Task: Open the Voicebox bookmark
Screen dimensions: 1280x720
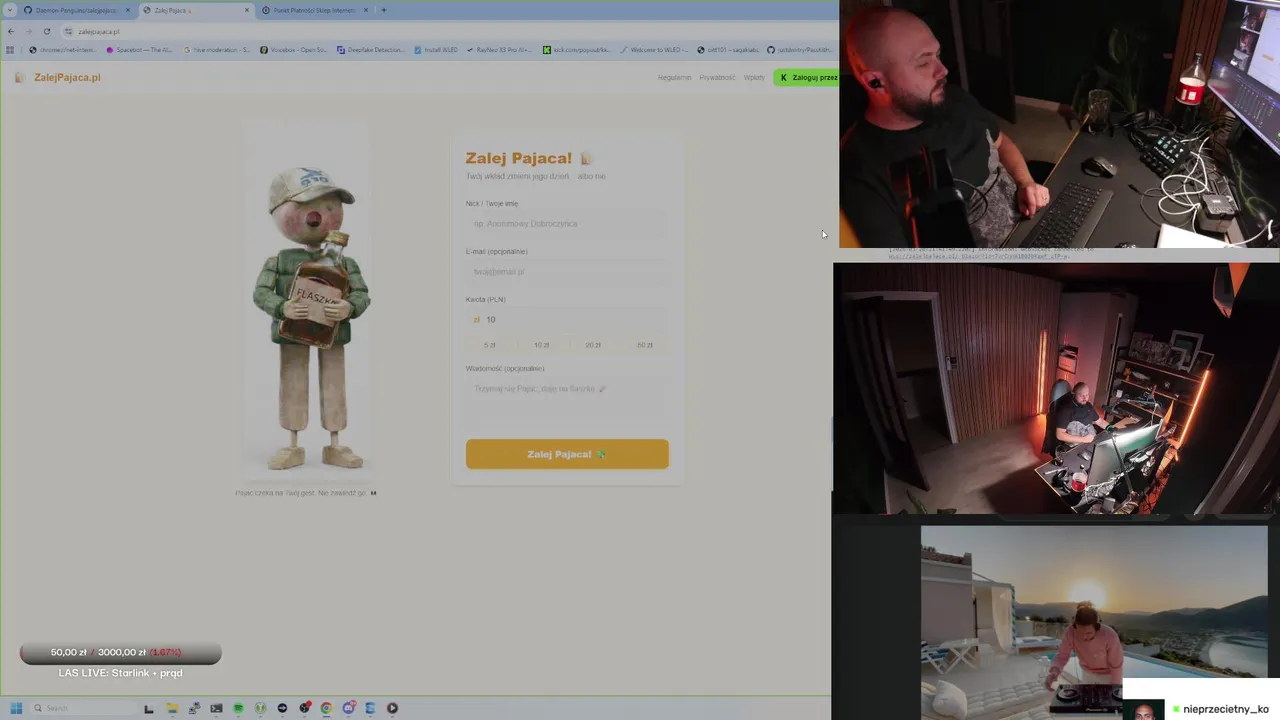Action: pos(293,49)
